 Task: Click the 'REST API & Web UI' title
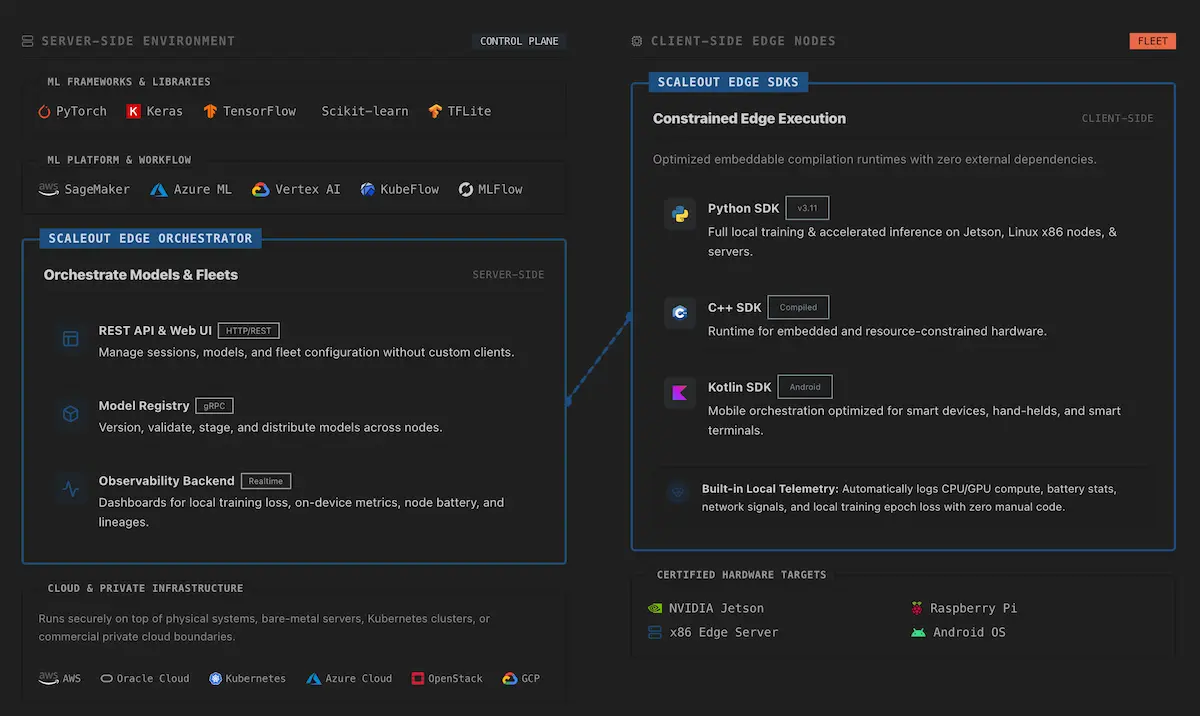coord(155,330)
